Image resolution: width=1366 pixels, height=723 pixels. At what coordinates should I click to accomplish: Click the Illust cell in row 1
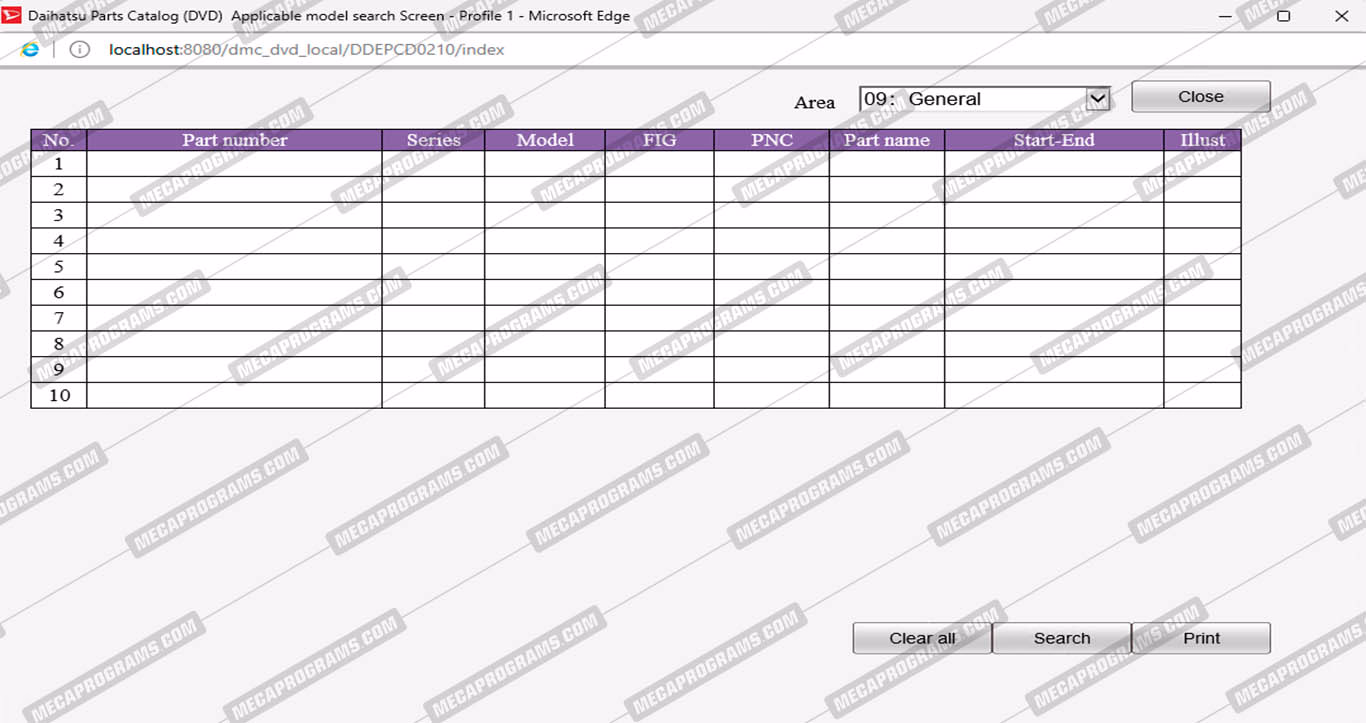pos(1202,164)
